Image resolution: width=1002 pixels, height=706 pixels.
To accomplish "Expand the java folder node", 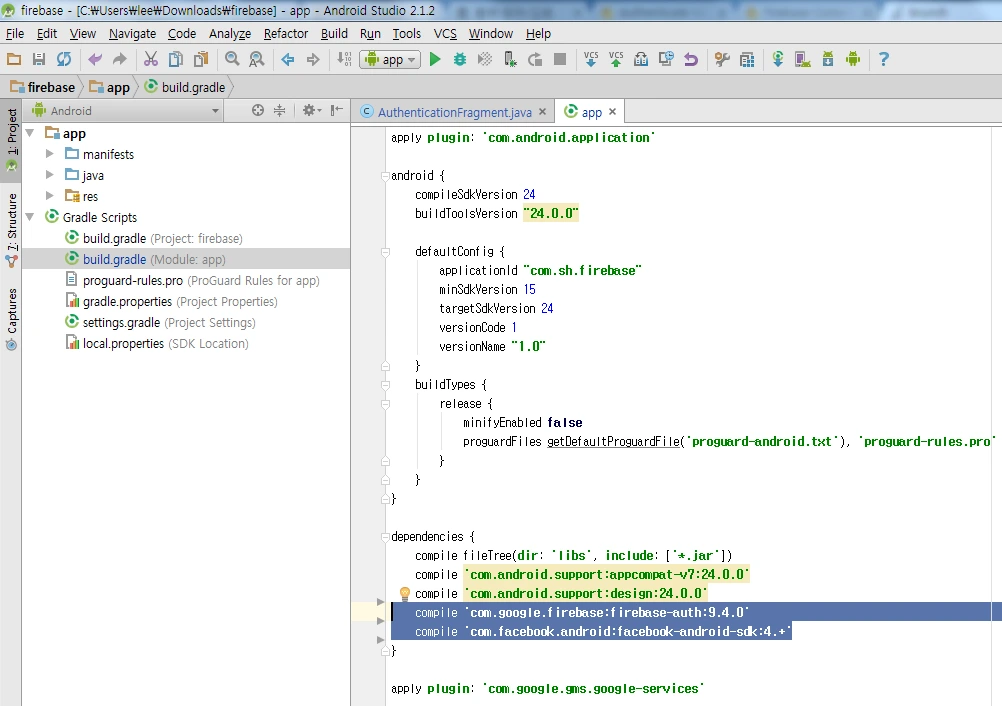I will coord(50,175).
